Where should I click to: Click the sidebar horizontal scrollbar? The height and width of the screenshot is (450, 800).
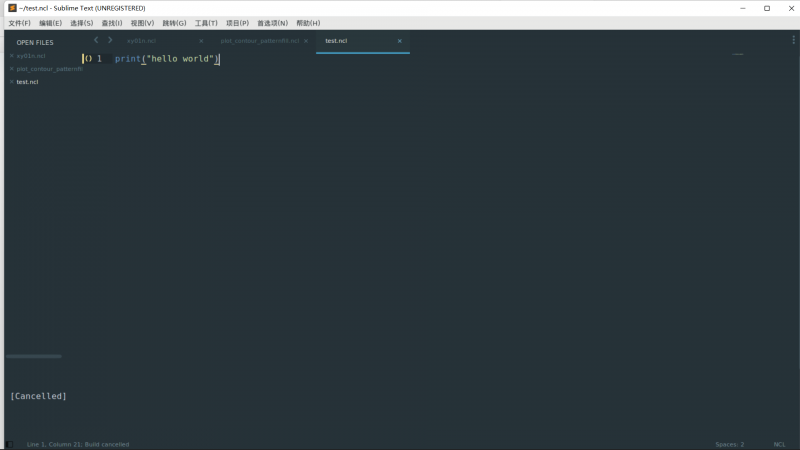click(34, 356)
